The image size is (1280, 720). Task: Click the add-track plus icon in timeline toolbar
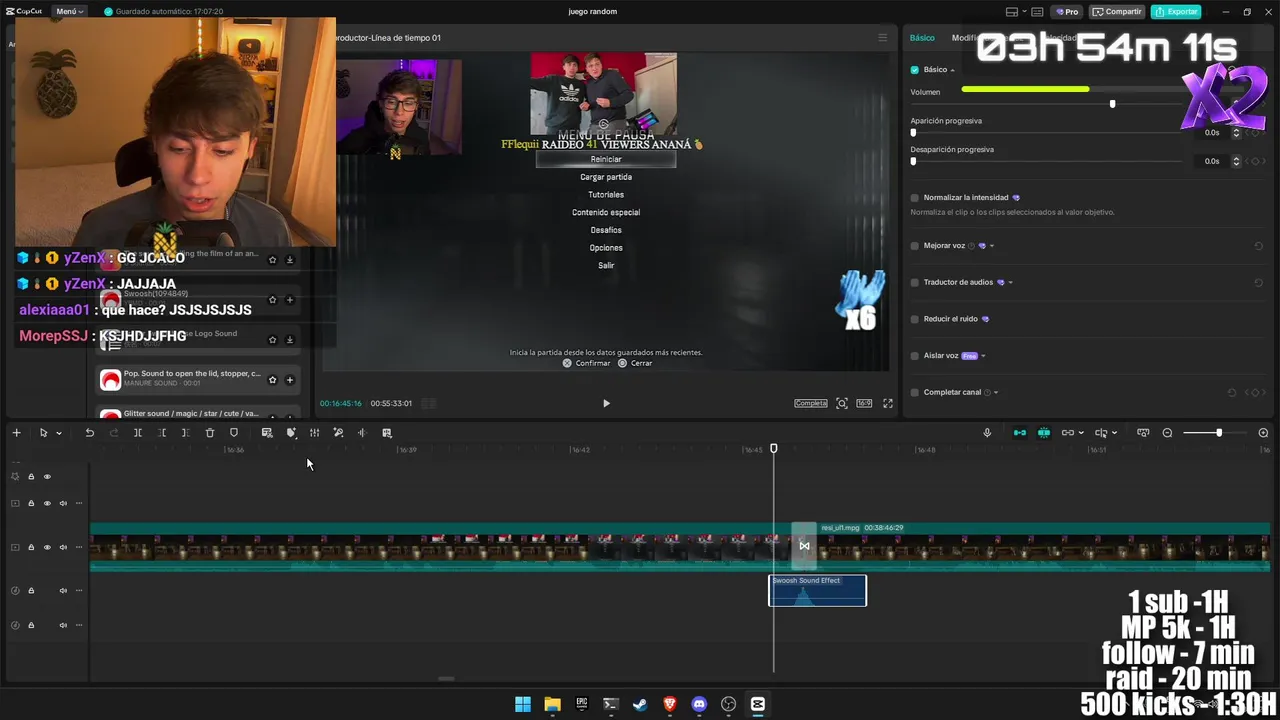coord(16,433)
